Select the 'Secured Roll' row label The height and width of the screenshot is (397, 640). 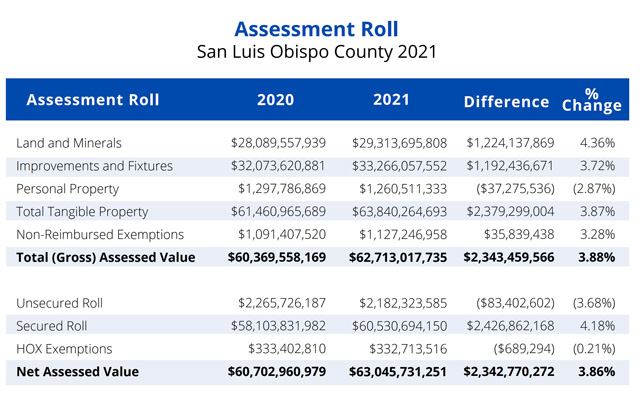coord(52,326)
